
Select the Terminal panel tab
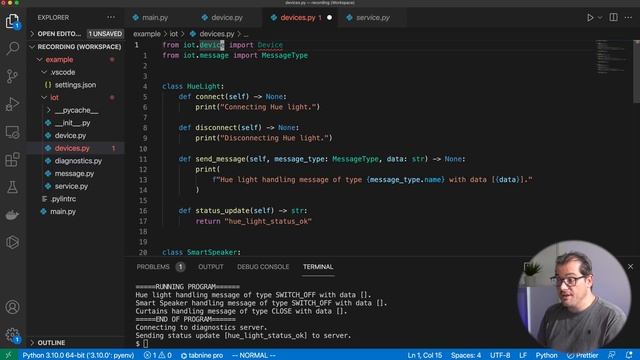[x=318, y=267]
